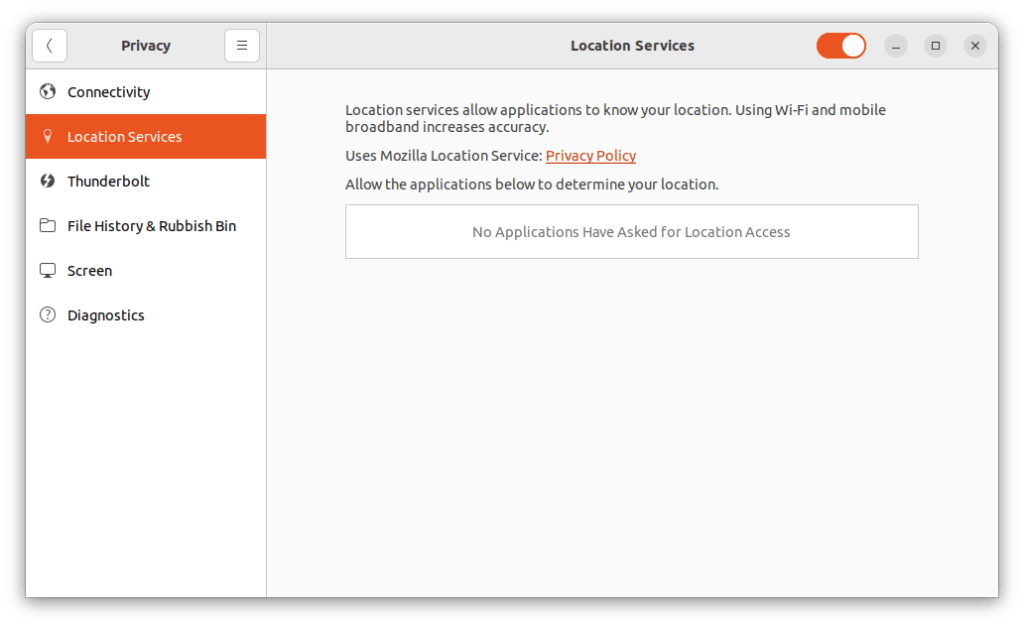Open the Thunderbolt settings panel

tap(146, 181)
